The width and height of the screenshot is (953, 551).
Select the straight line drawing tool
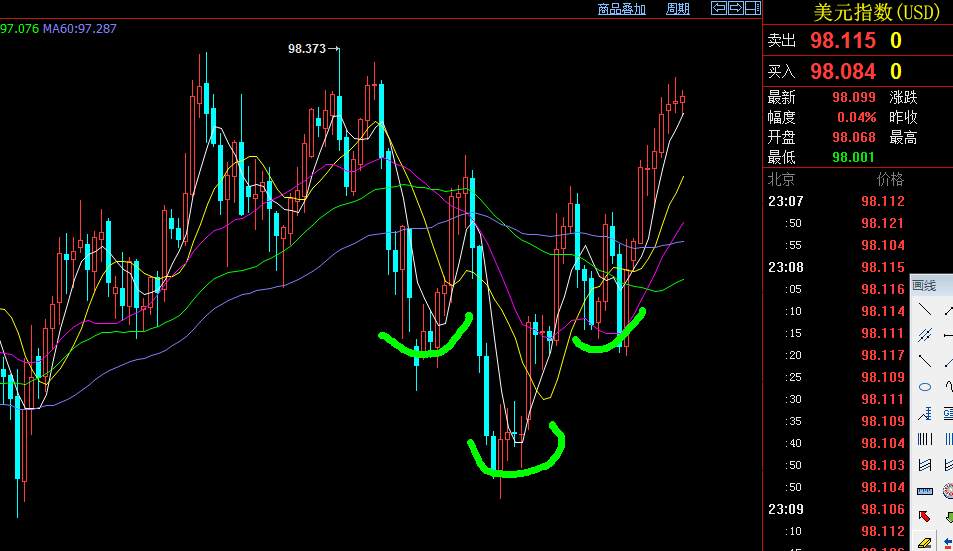pos(924,310)
